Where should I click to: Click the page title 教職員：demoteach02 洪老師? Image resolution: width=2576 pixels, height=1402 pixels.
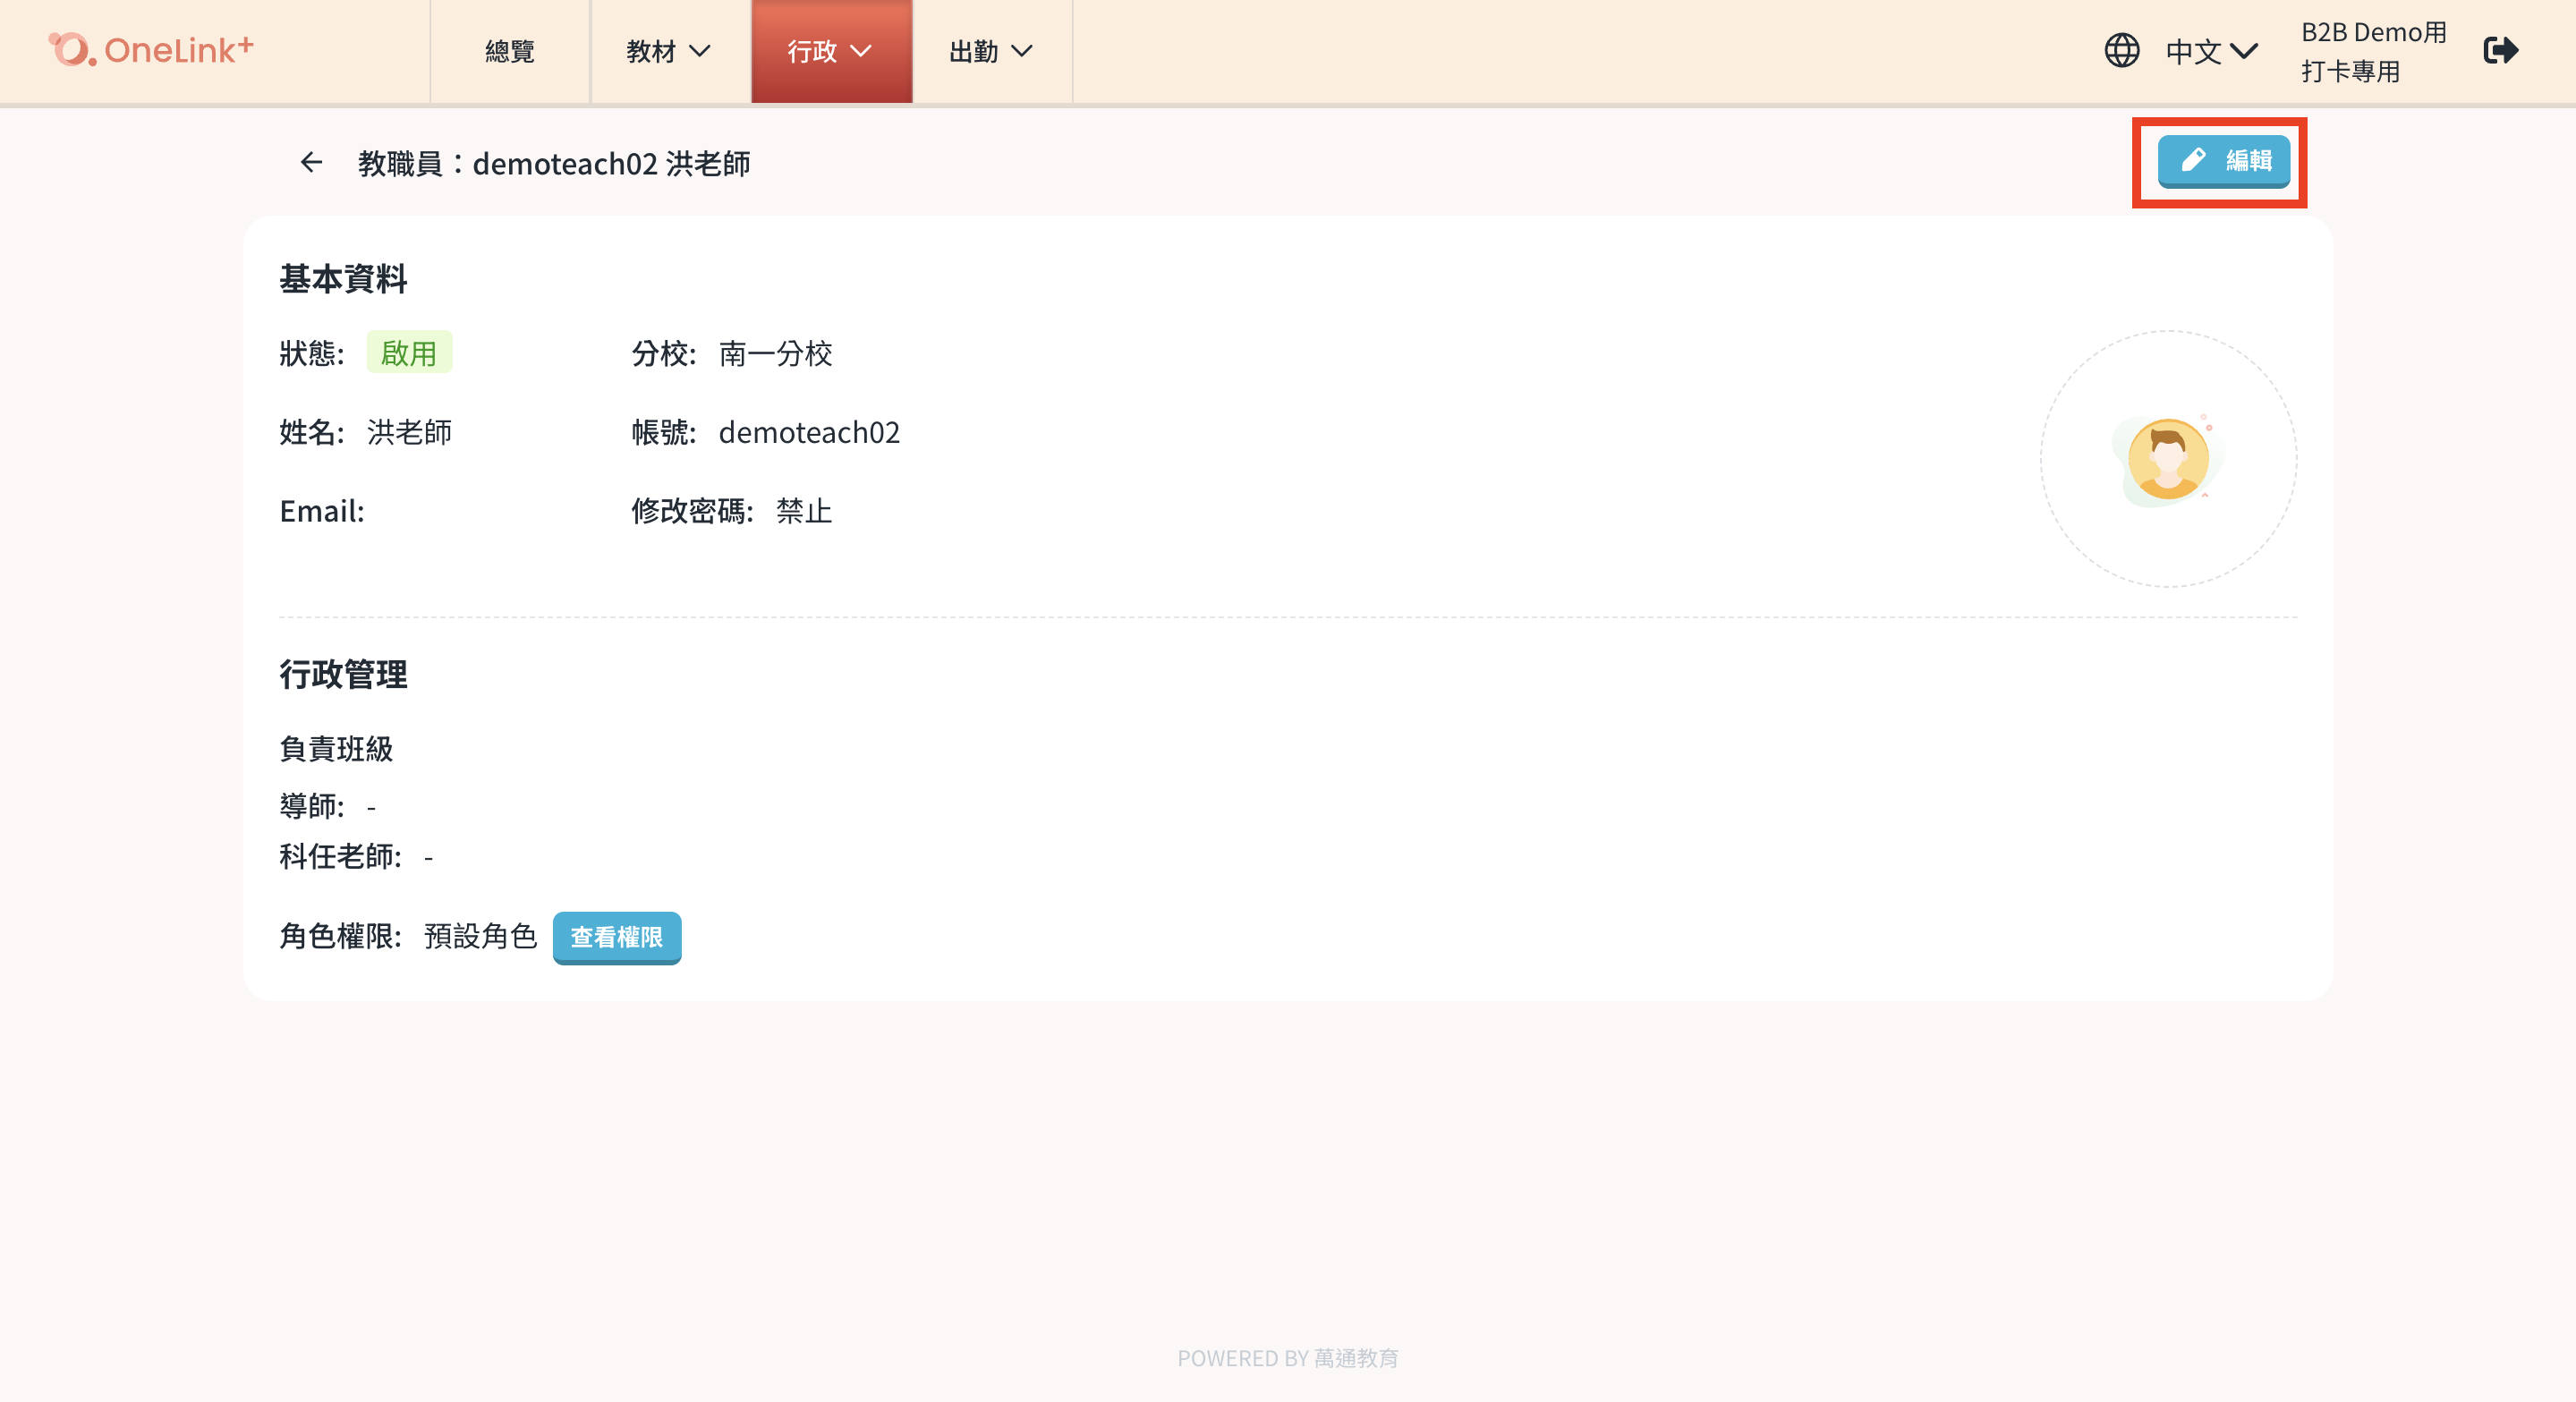tap(554, 163)
